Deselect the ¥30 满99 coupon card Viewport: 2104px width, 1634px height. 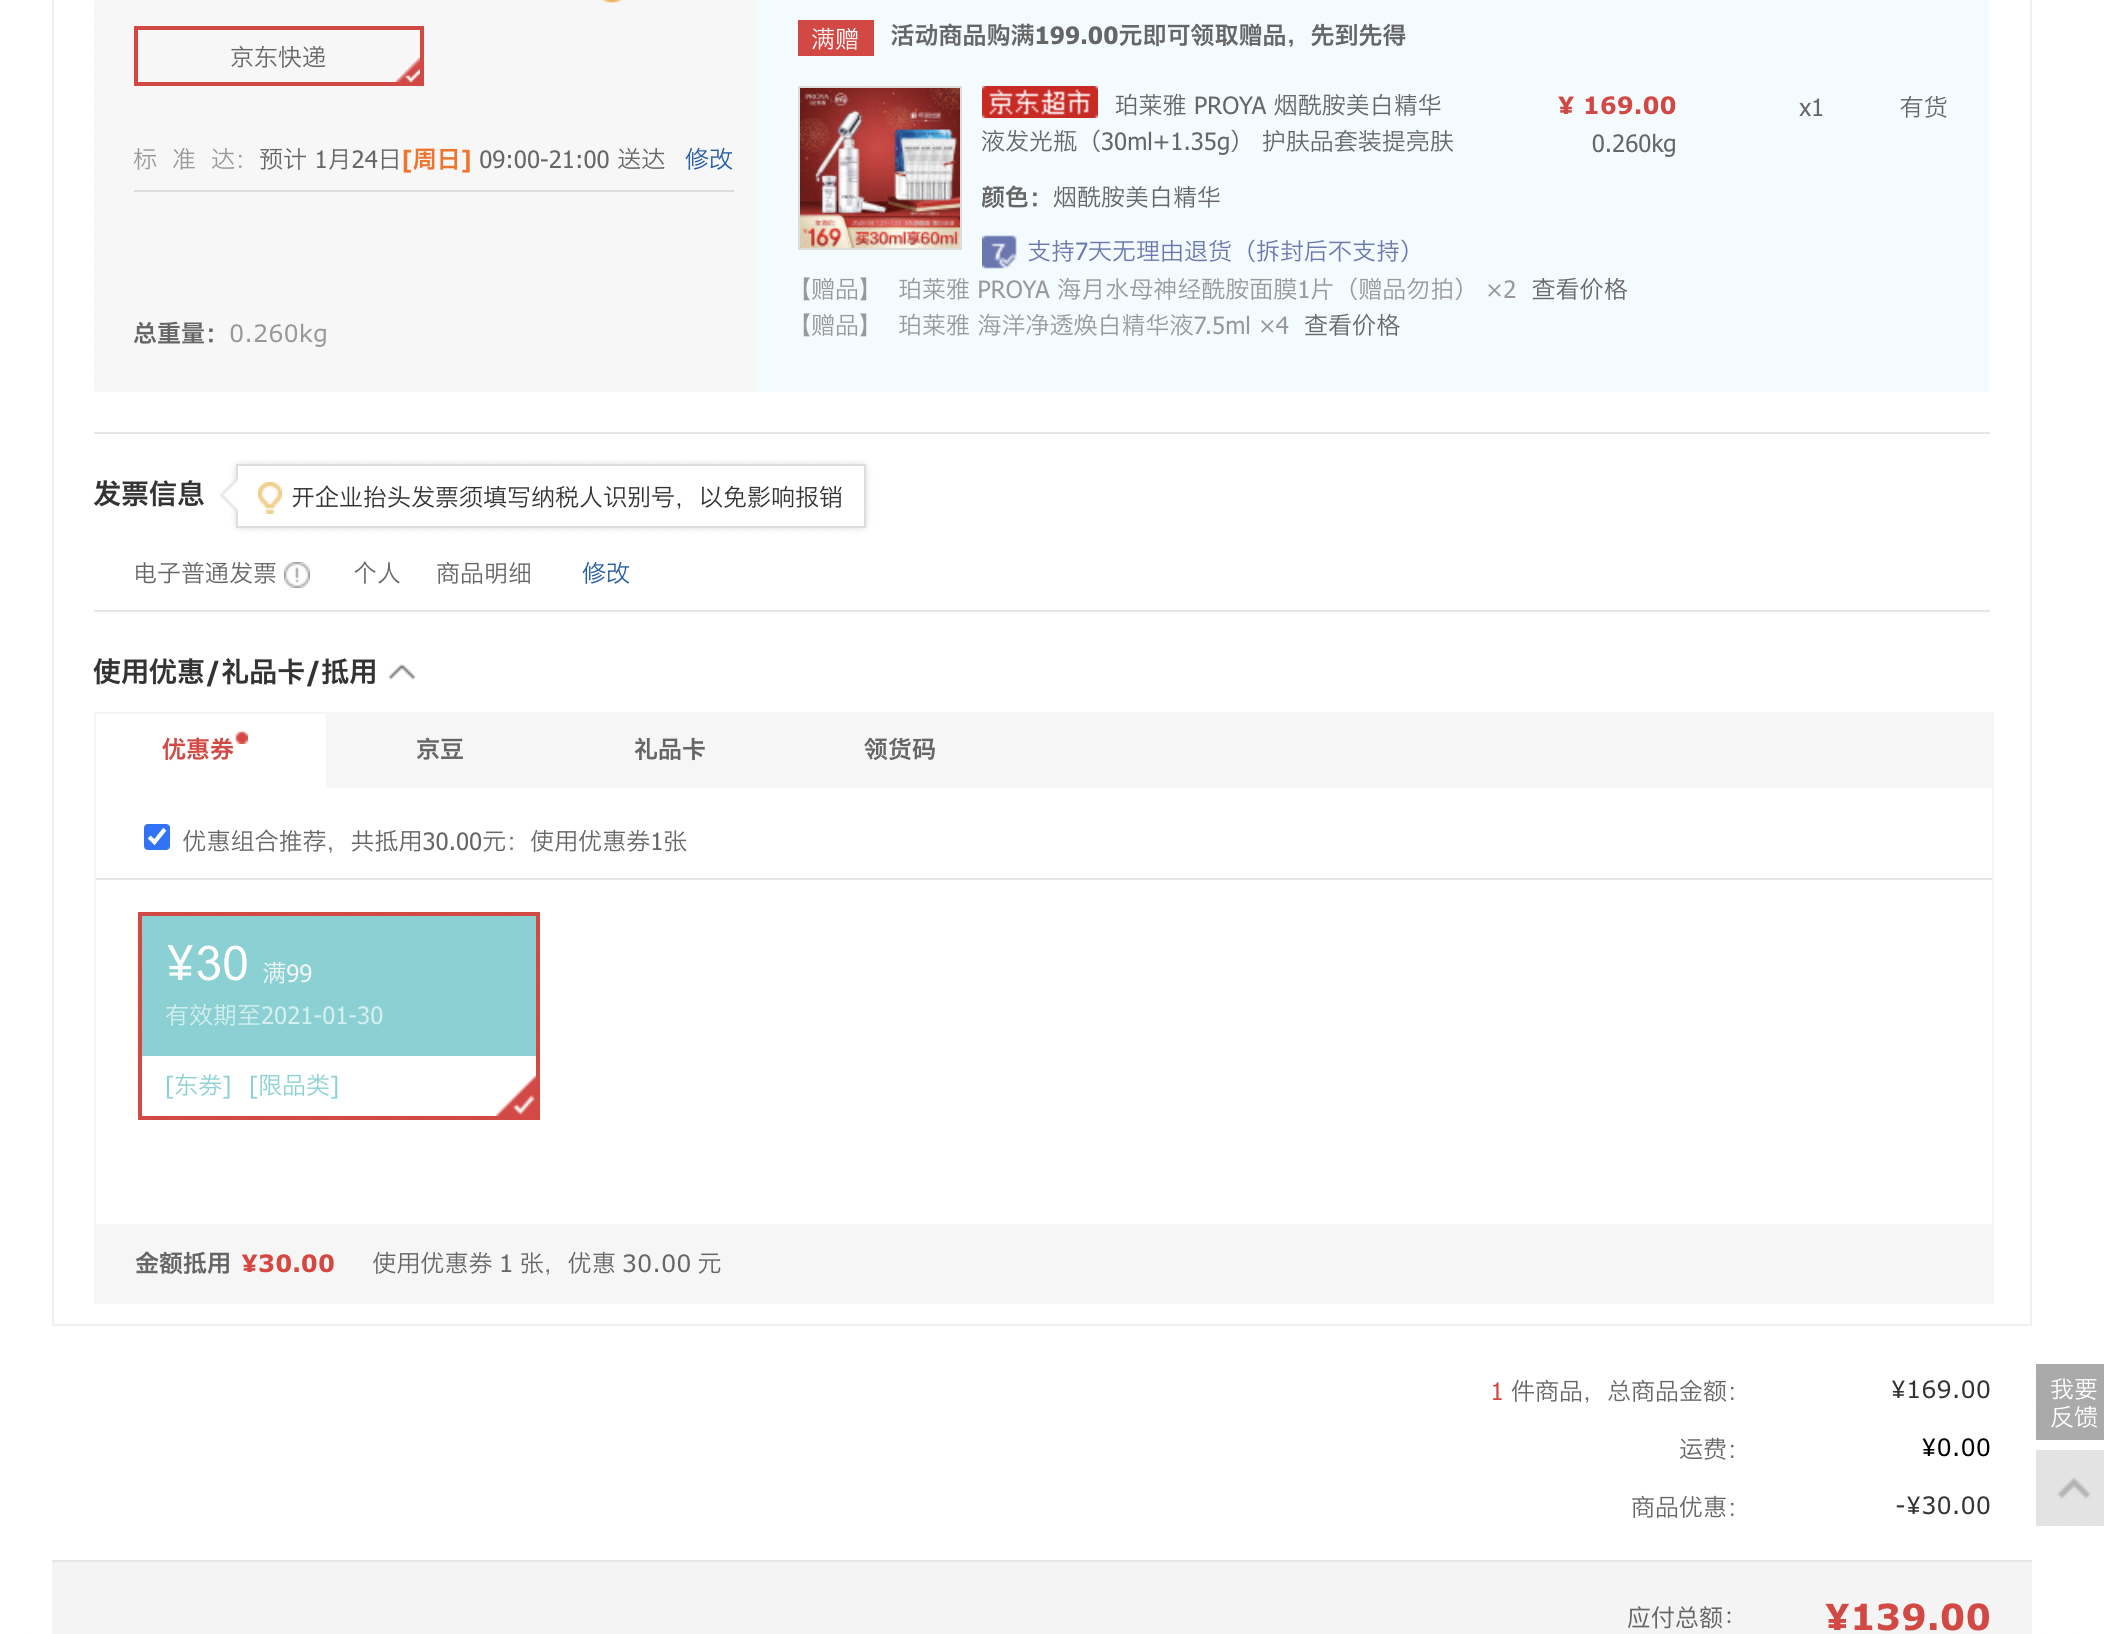[339, 1016]
